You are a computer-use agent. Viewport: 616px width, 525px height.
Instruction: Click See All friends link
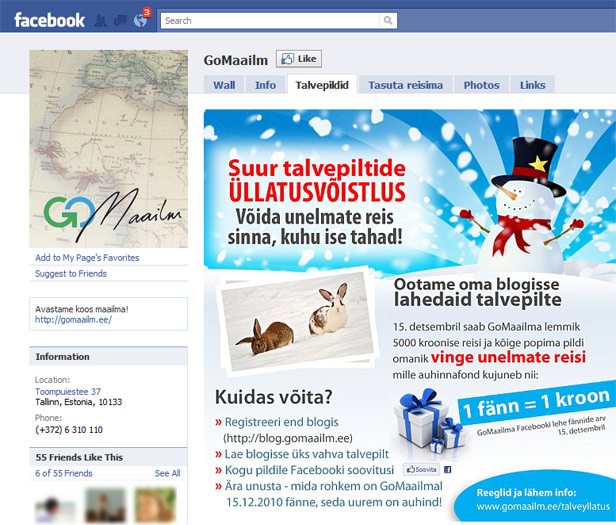point(167,473)
